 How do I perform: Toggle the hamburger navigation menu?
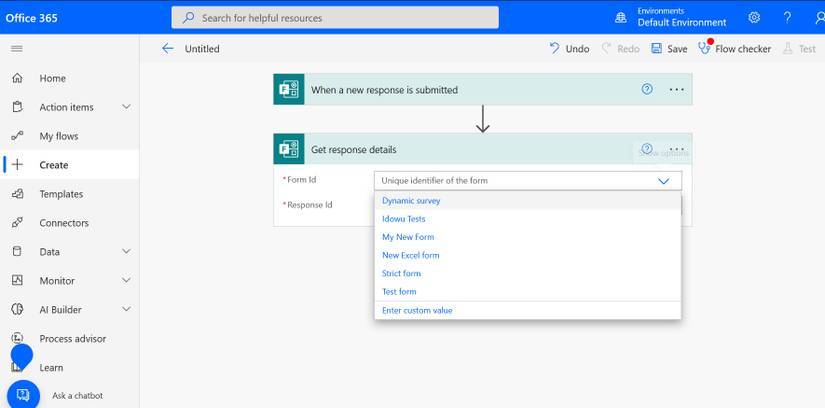(17, 48)
